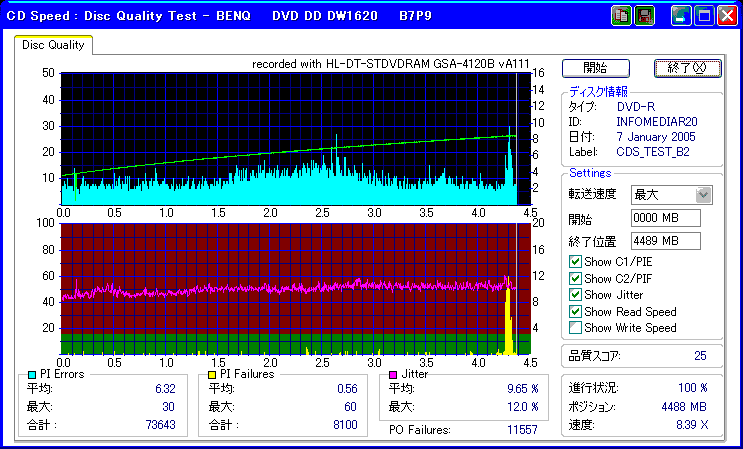Viewport: 743px width, 449px height.
Task: Click the minimize window icon
Action: 681,16
